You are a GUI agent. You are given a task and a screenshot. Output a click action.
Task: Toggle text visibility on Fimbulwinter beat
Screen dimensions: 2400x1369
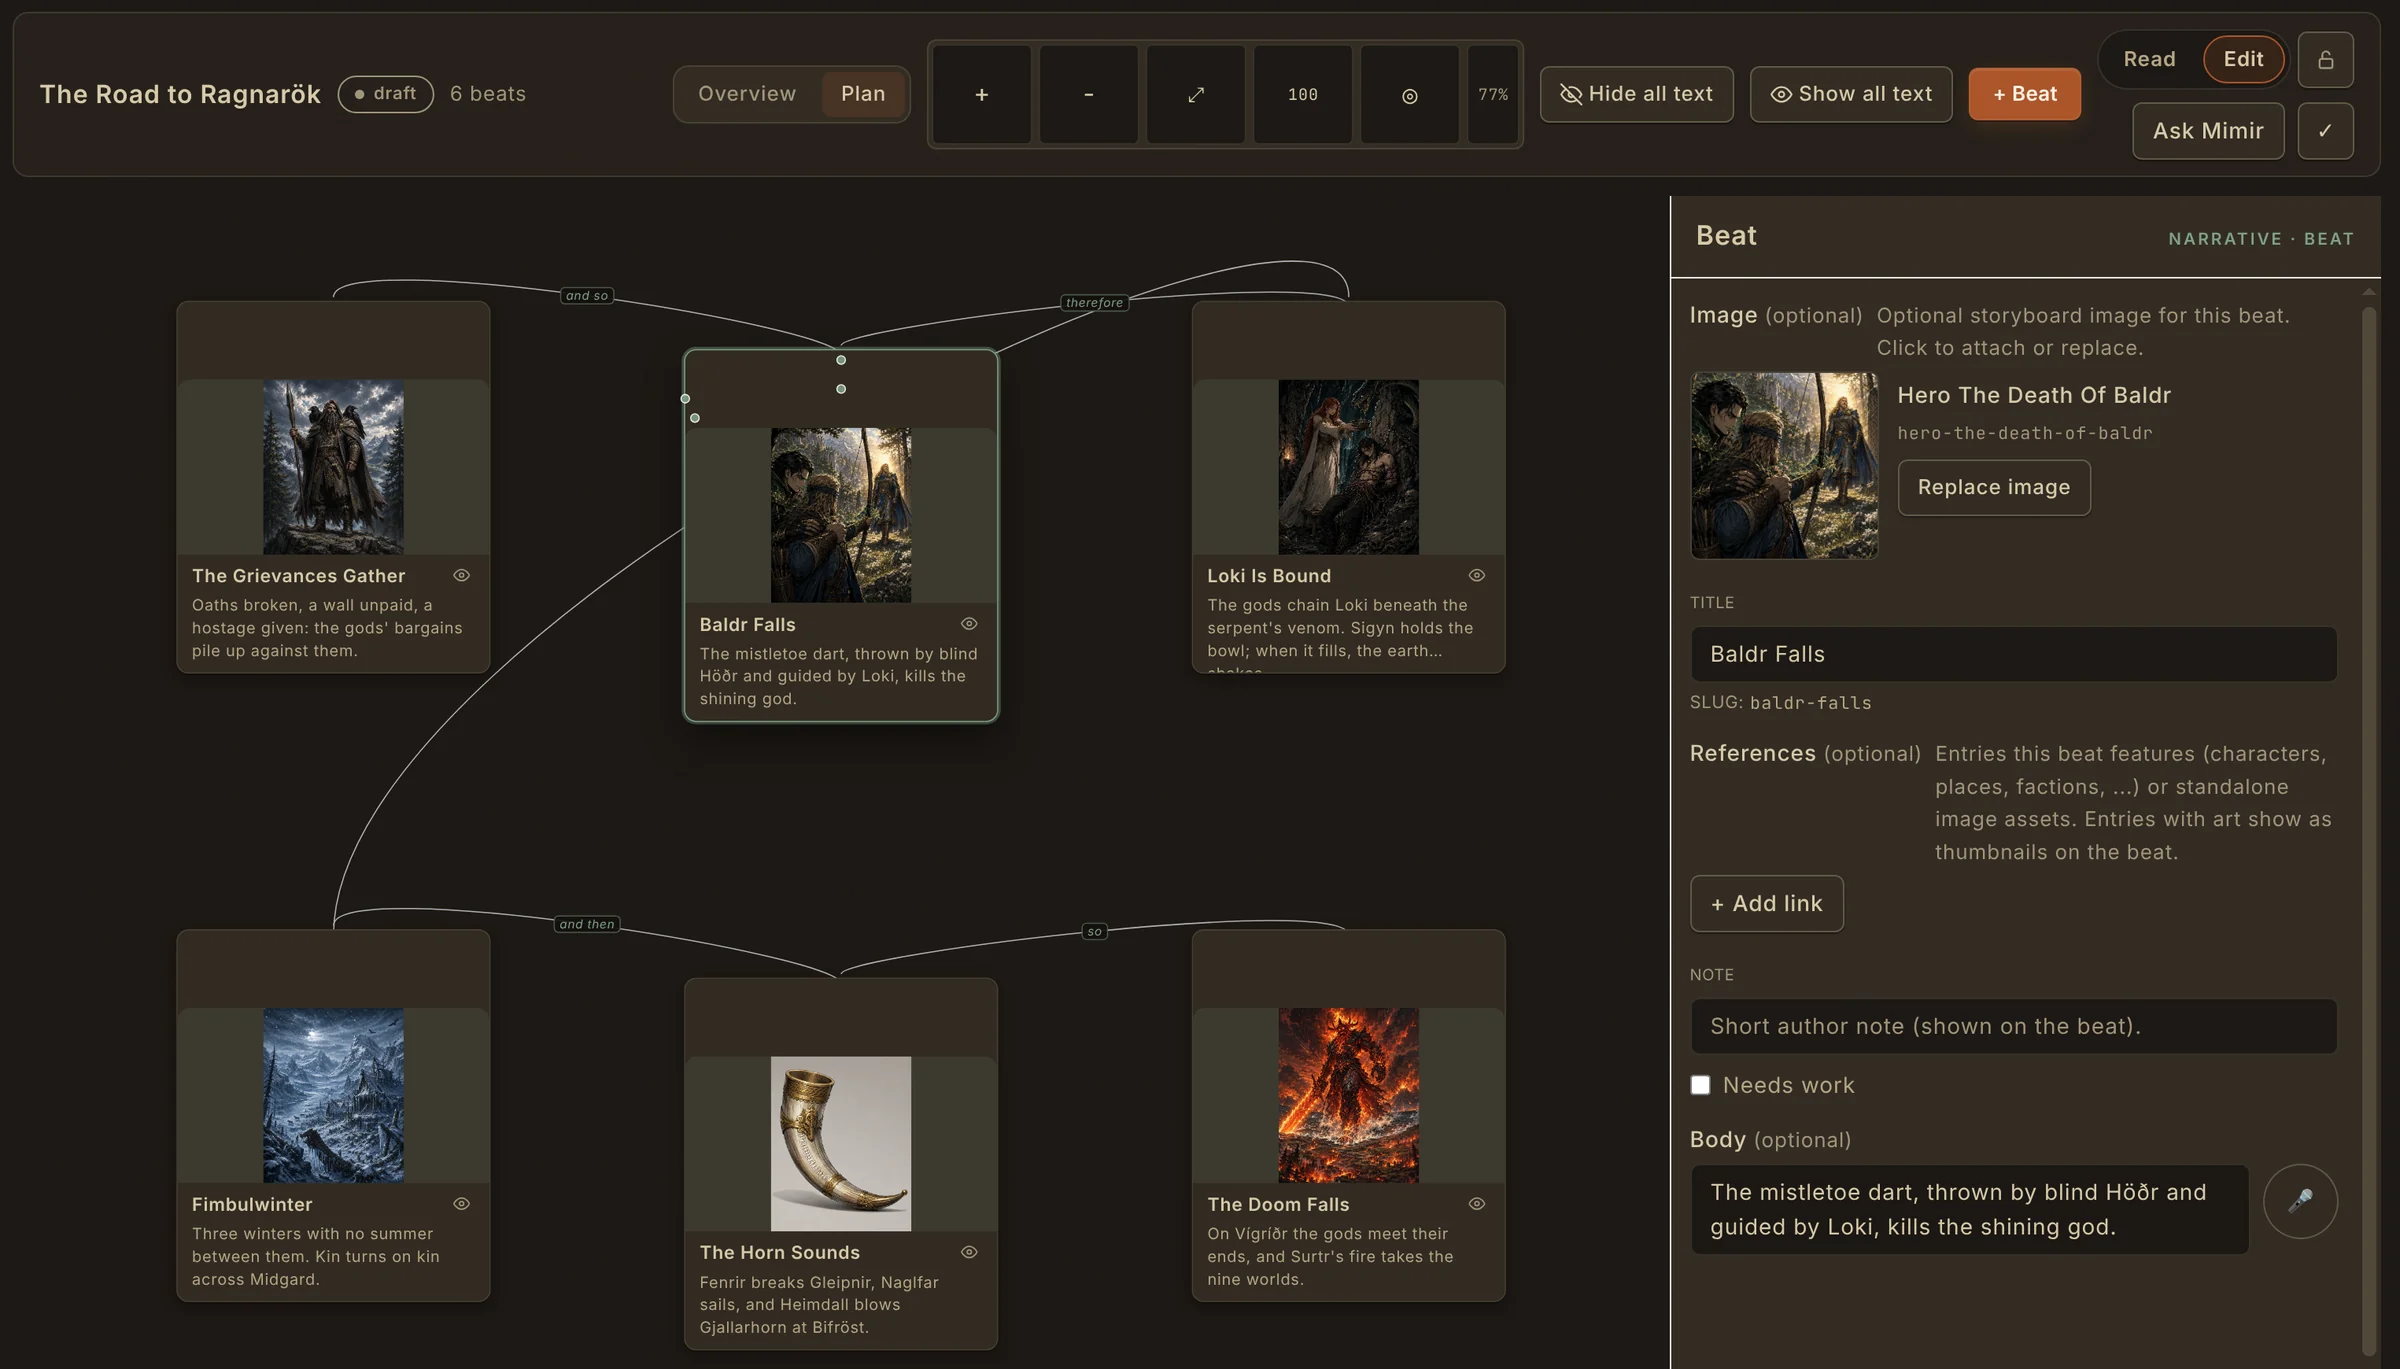click(x=461, y=1204)
